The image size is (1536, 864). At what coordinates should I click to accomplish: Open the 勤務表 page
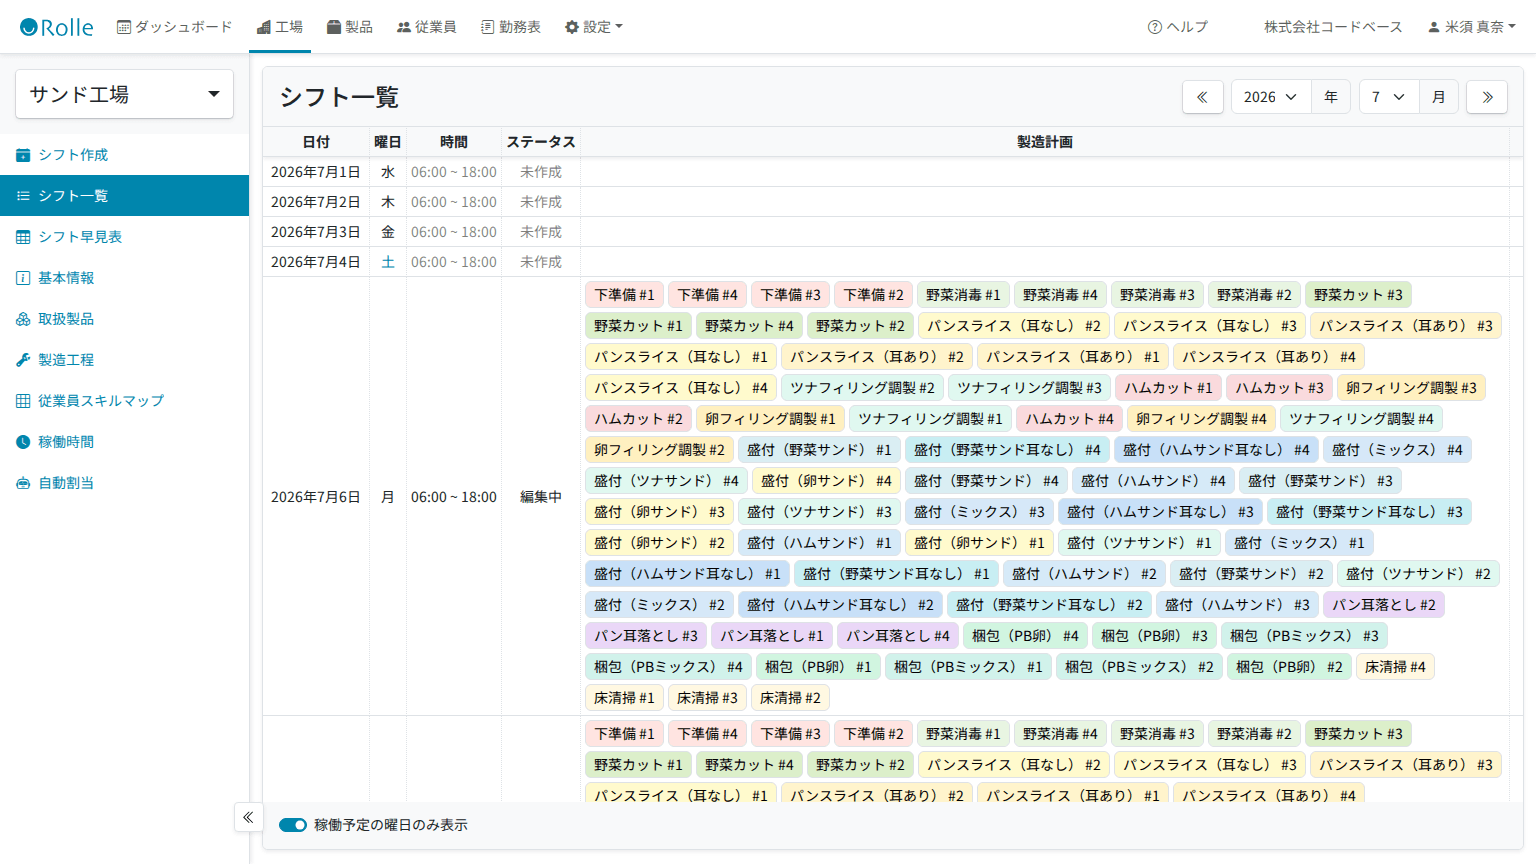(x=511, y=27)
